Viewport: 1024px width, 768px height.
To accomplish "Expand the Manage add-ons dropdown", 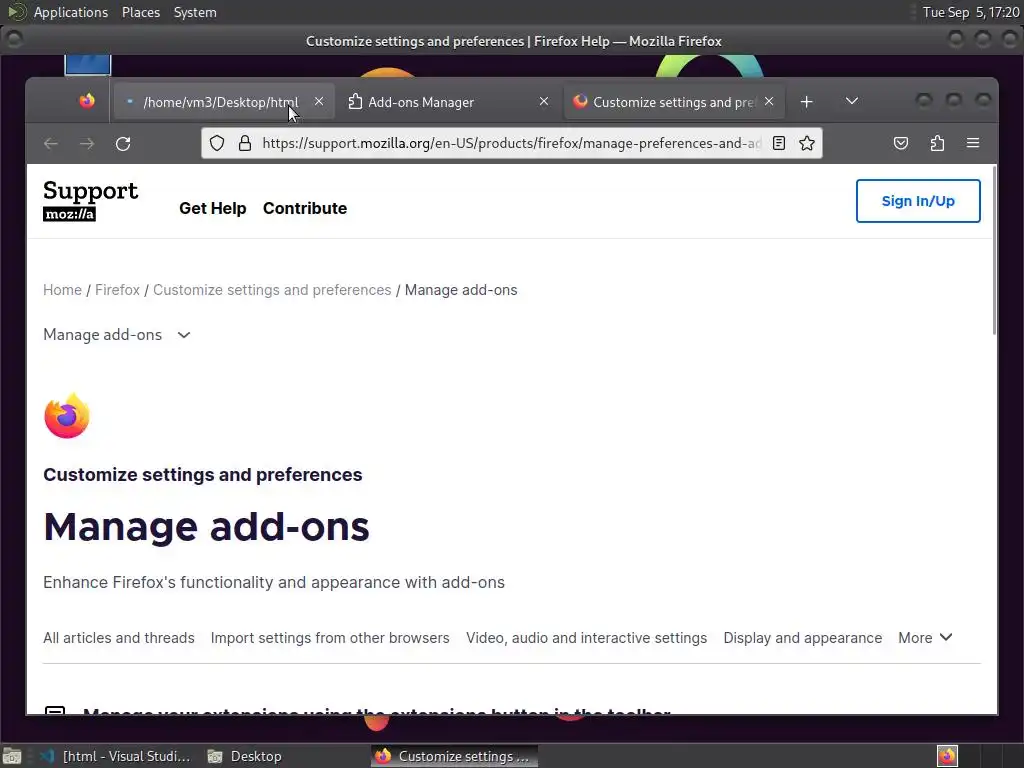I will coord(117,335).
